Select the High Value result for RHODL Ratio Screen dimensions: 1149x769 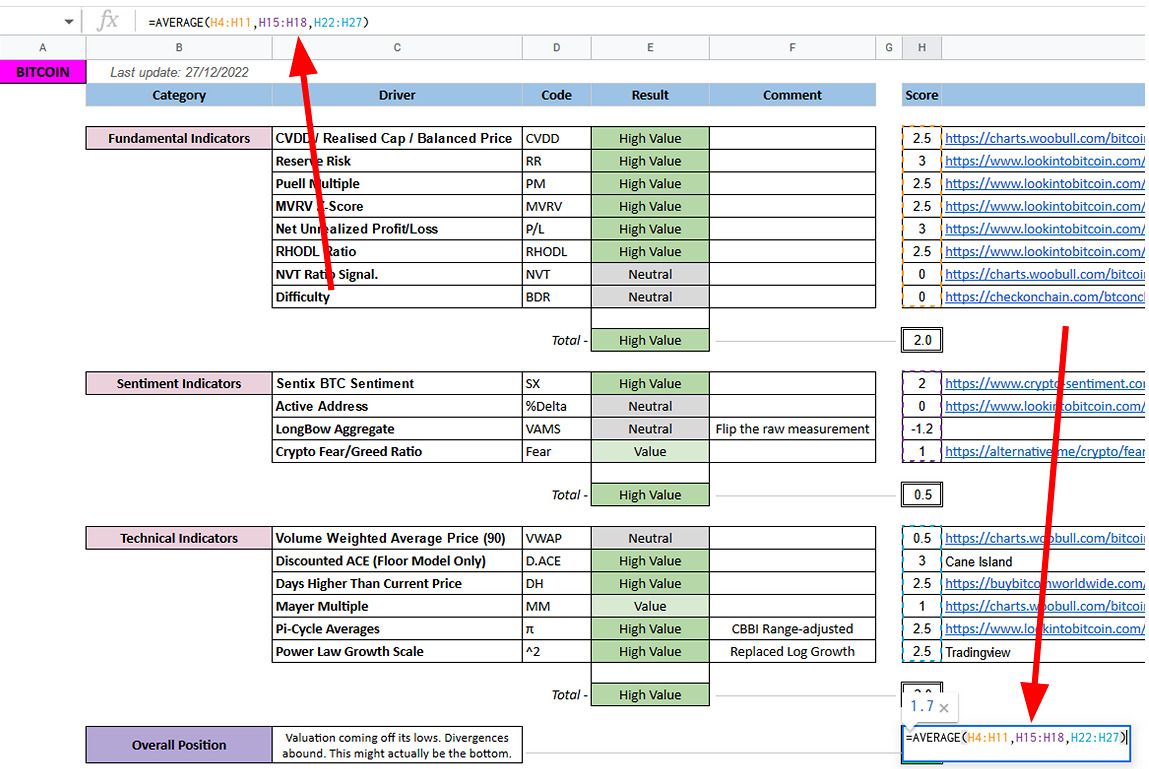649,251
